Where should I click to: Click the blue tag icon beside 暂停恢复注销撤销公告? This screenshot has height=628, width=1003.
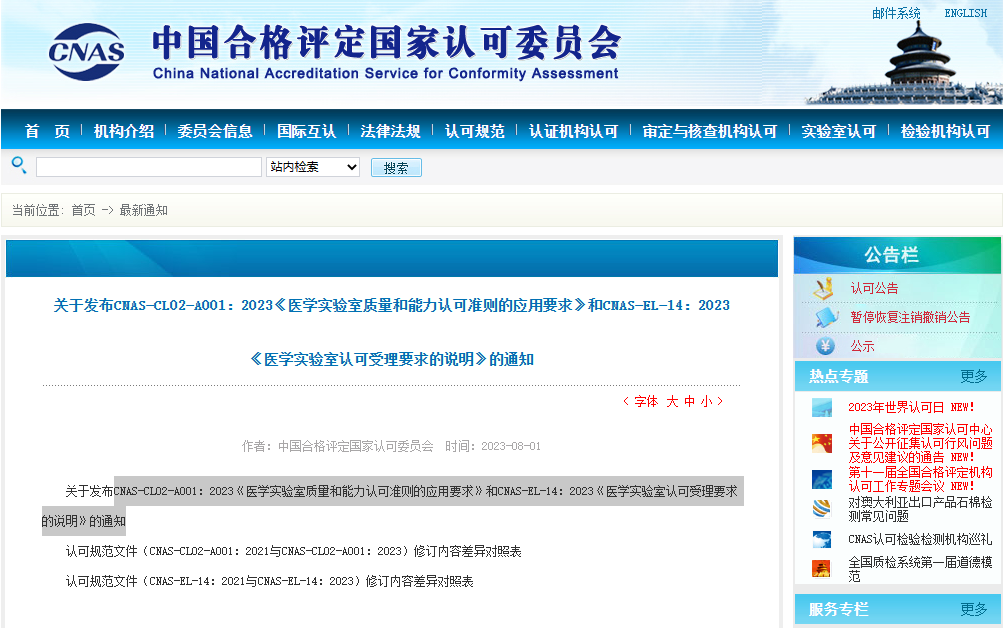[x=824, y=317]
